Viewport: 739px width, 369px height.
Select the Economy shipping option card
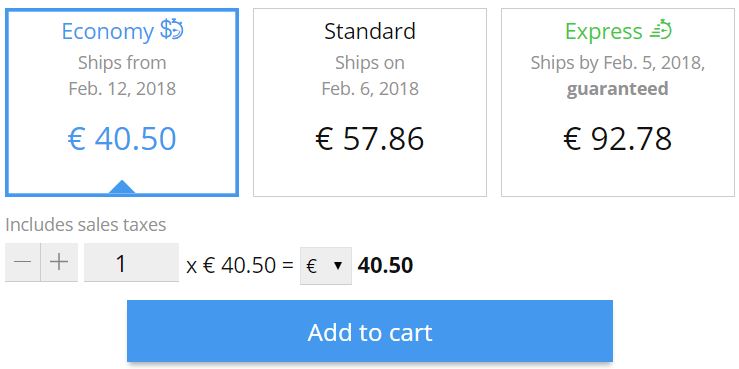[122, 102]
